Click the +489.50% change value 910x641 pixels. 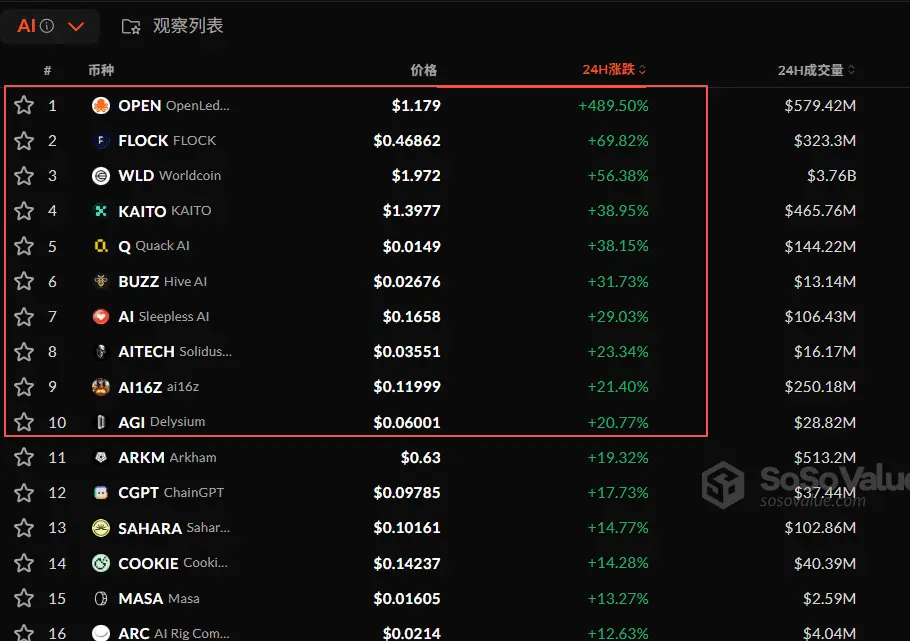point(613,106)
